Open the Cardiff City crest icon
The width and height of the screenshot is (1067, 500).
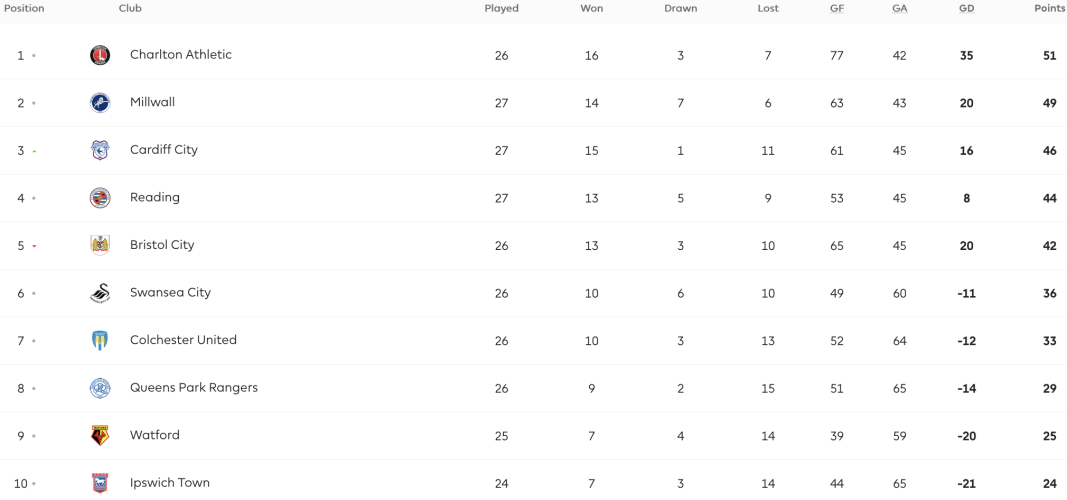[x=100, y=150]
